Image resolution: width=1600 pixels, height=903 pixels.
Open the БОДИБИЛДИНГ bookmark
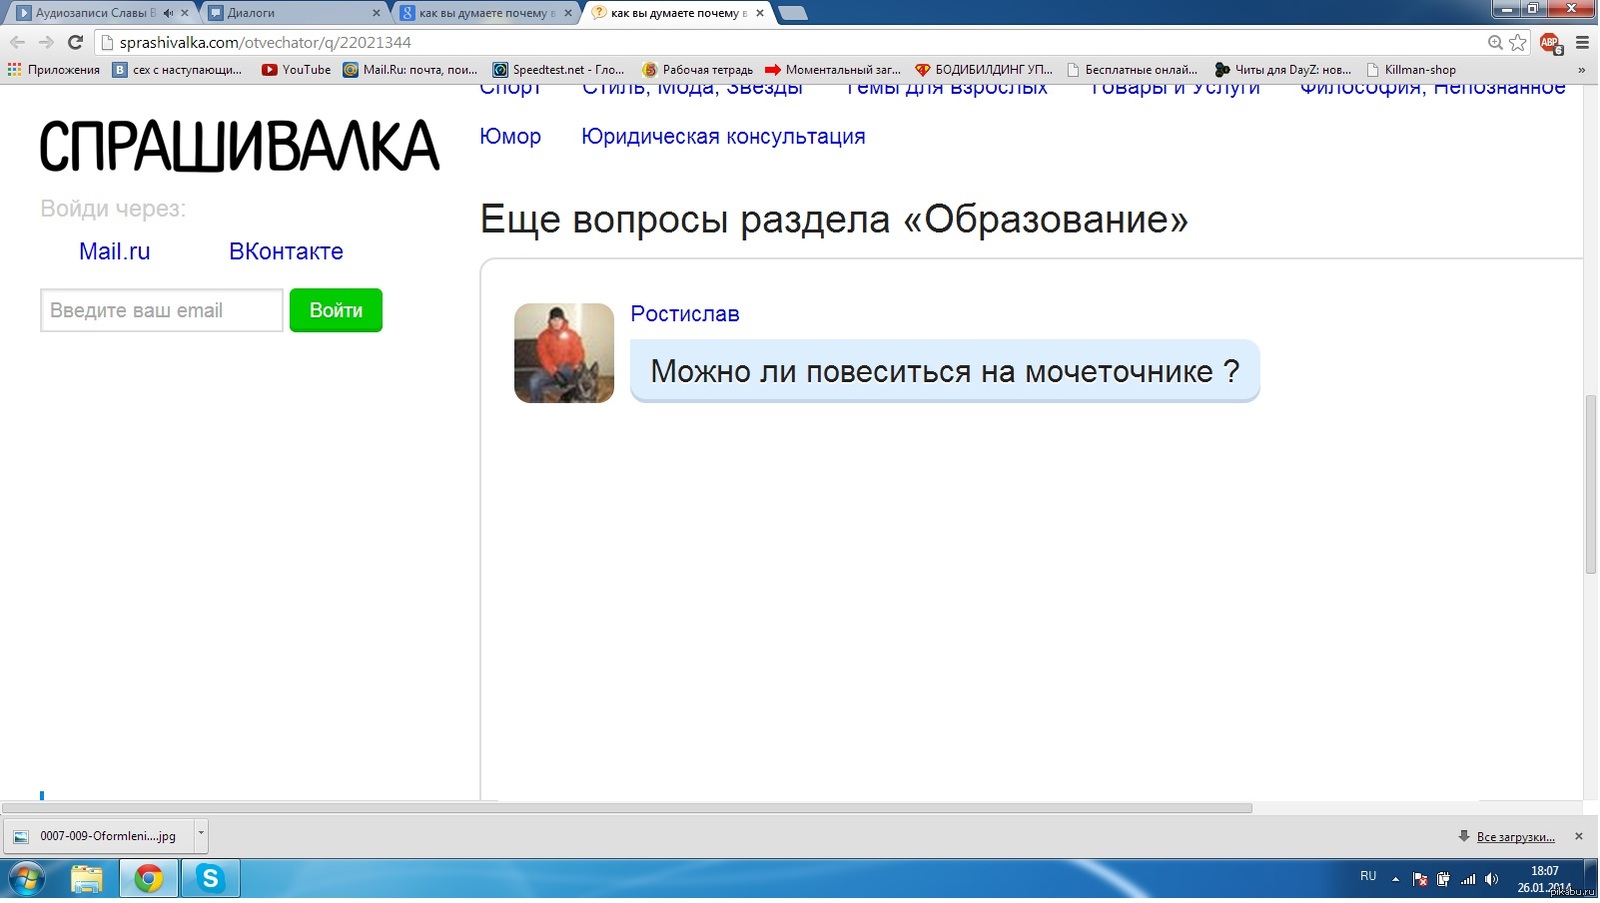pyautogui.click(x=984, y=70)
